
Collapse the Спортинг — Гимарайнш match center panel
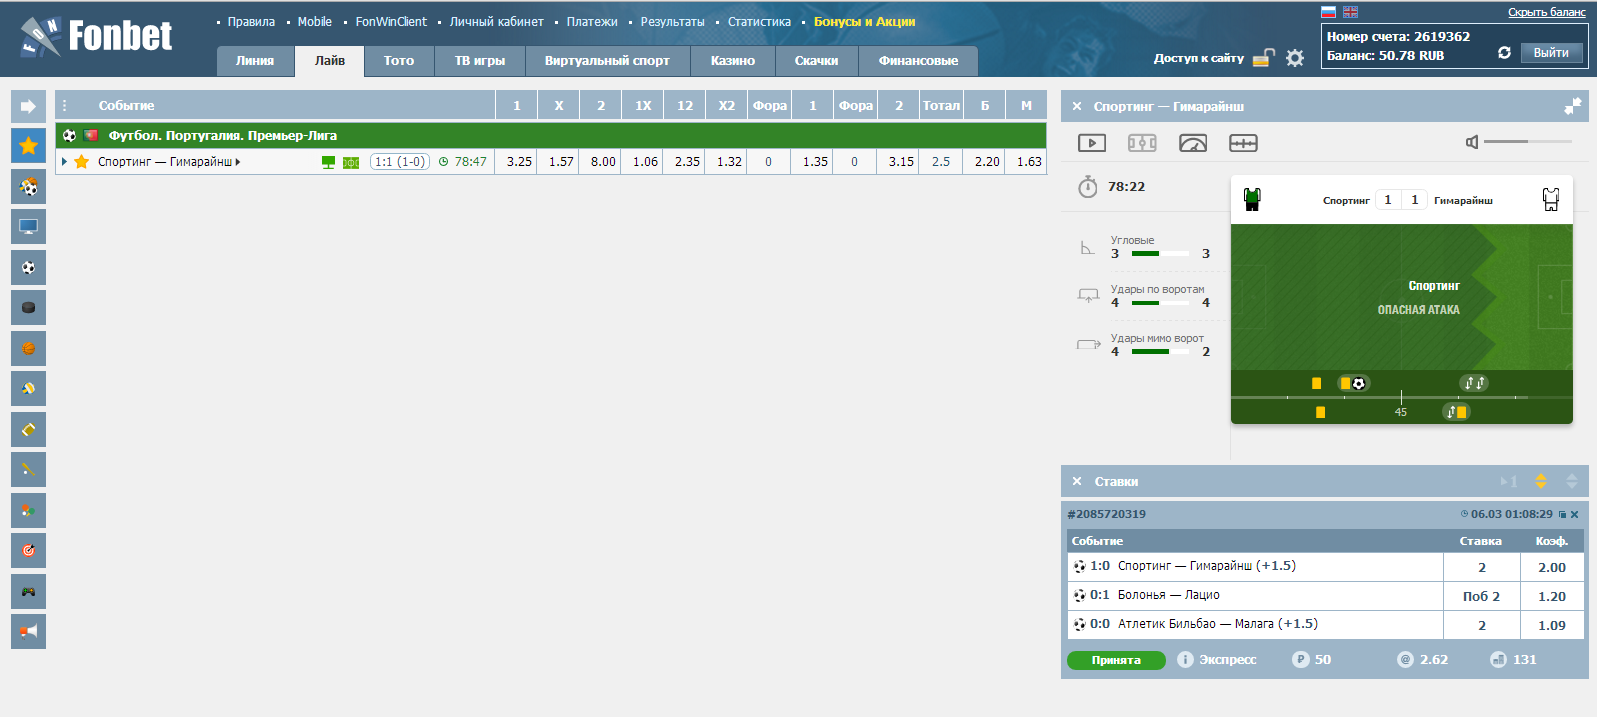1573,105
